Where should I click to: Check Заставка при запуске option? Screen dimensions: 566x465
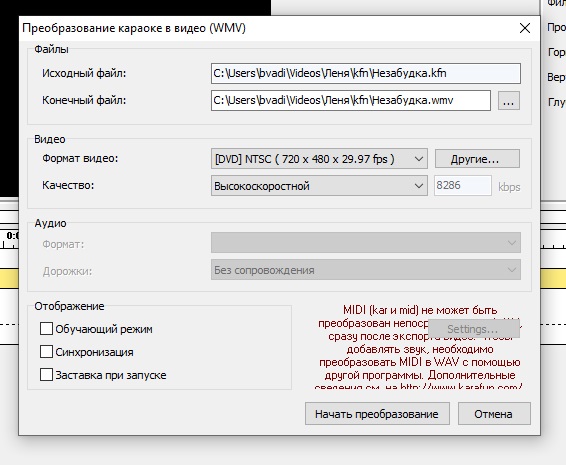[x=46, y=375]
